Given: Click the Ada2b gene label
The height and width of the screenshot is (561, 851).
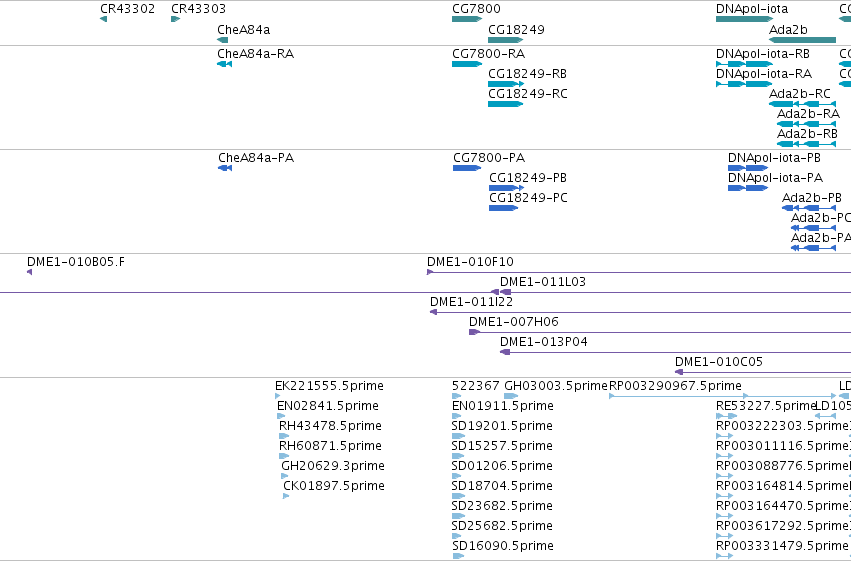Looking at the screenshot, I should 789,29.
